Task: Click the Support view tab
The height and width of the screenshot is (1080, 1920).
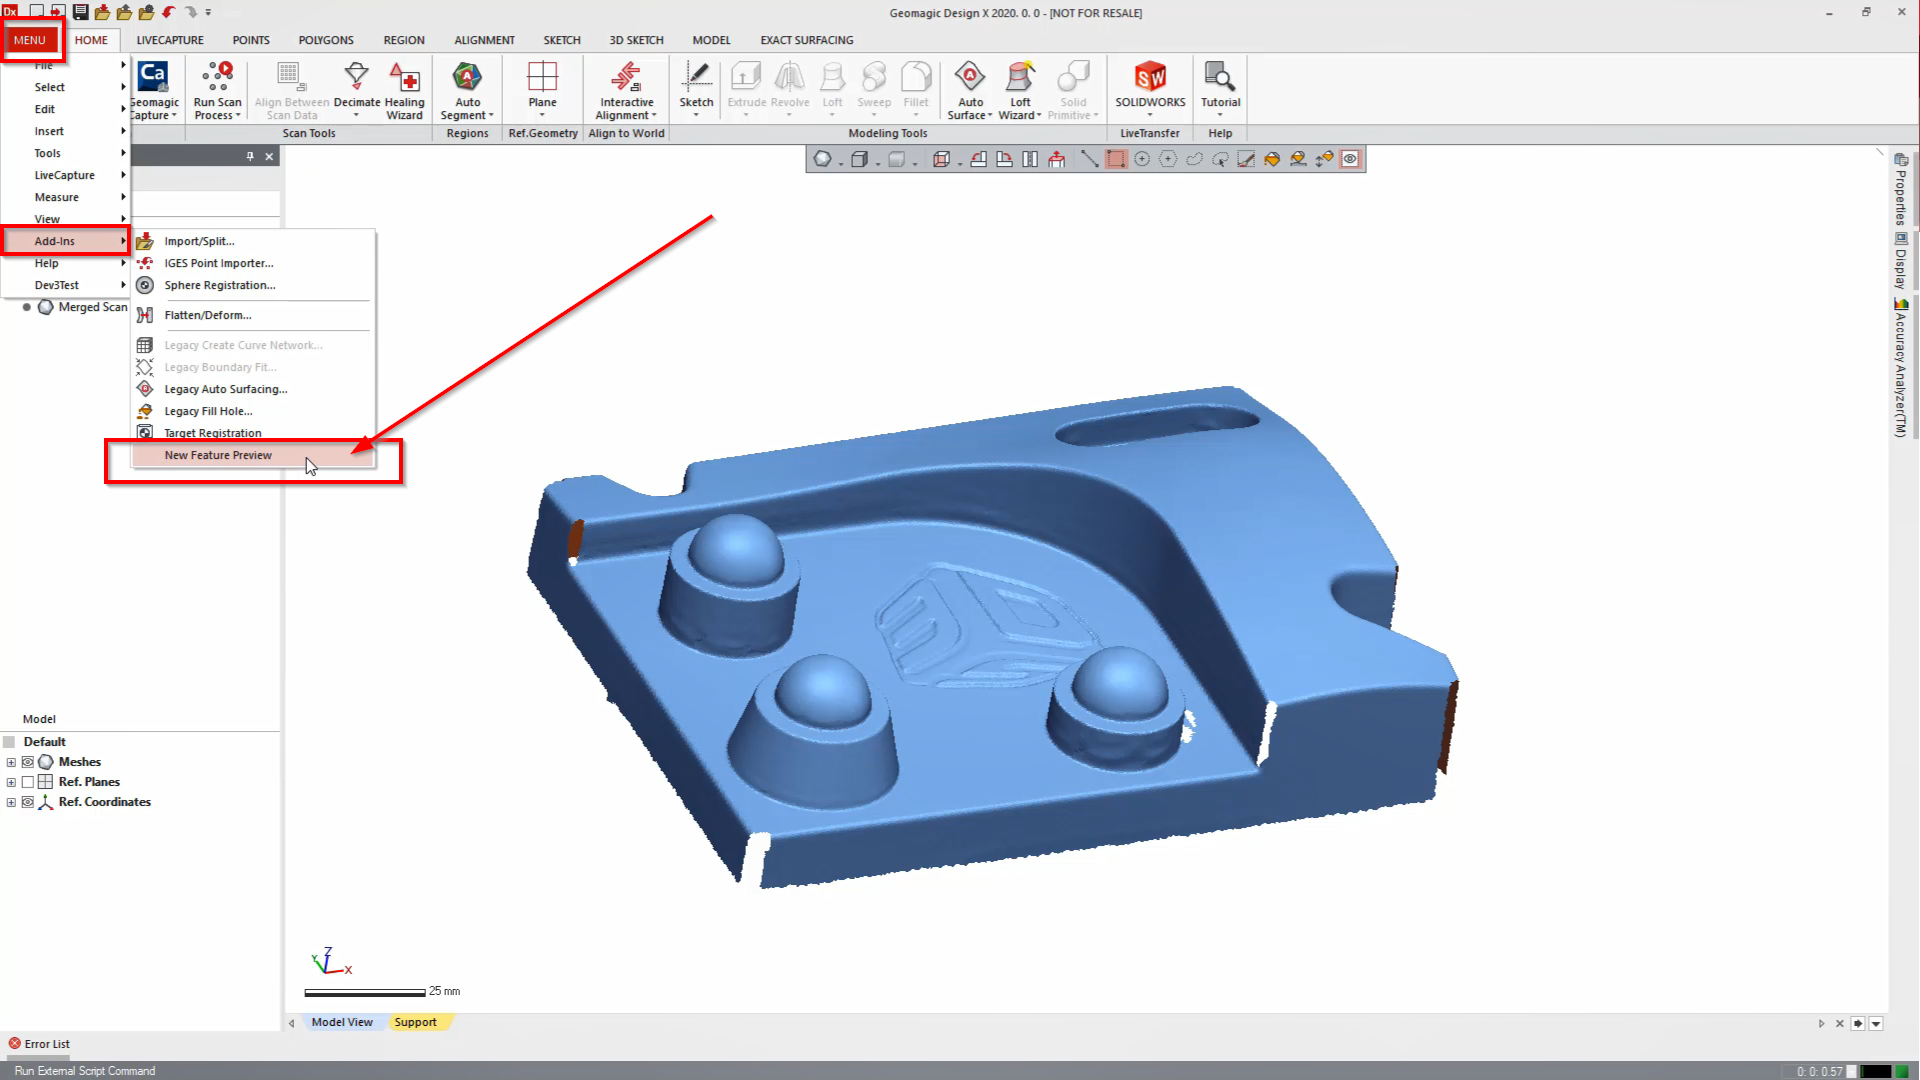Action: (415, 1022)
